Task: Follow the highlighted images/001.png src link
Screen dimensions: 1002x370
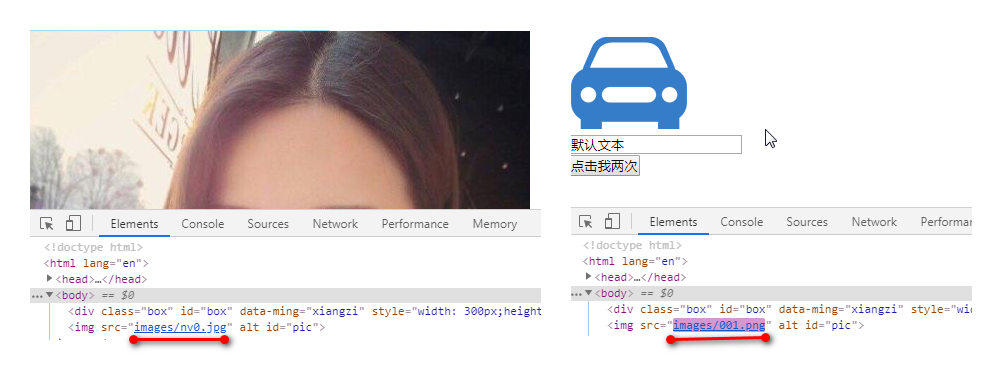Action: click(719, 325)
